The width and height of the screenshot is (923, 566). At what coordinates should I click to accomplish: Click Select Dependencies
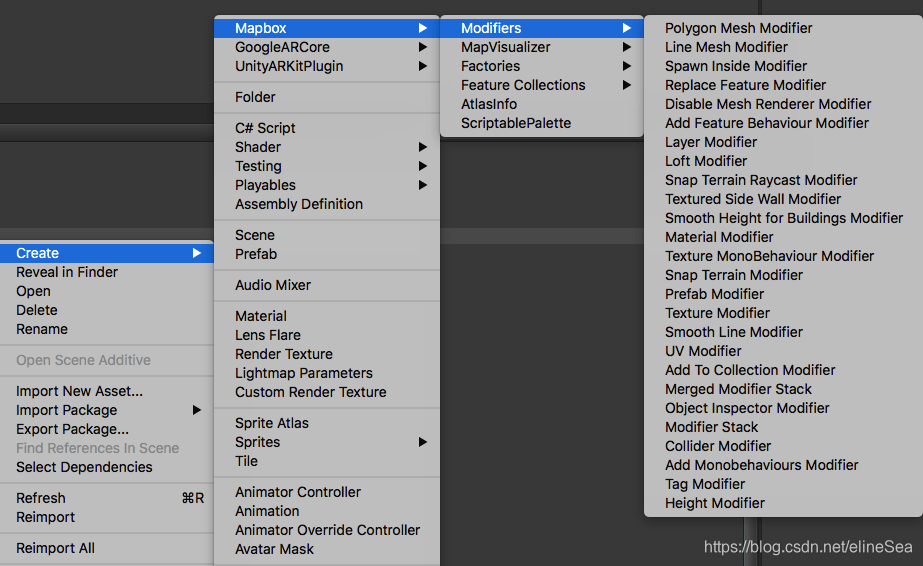click(107, 467)
